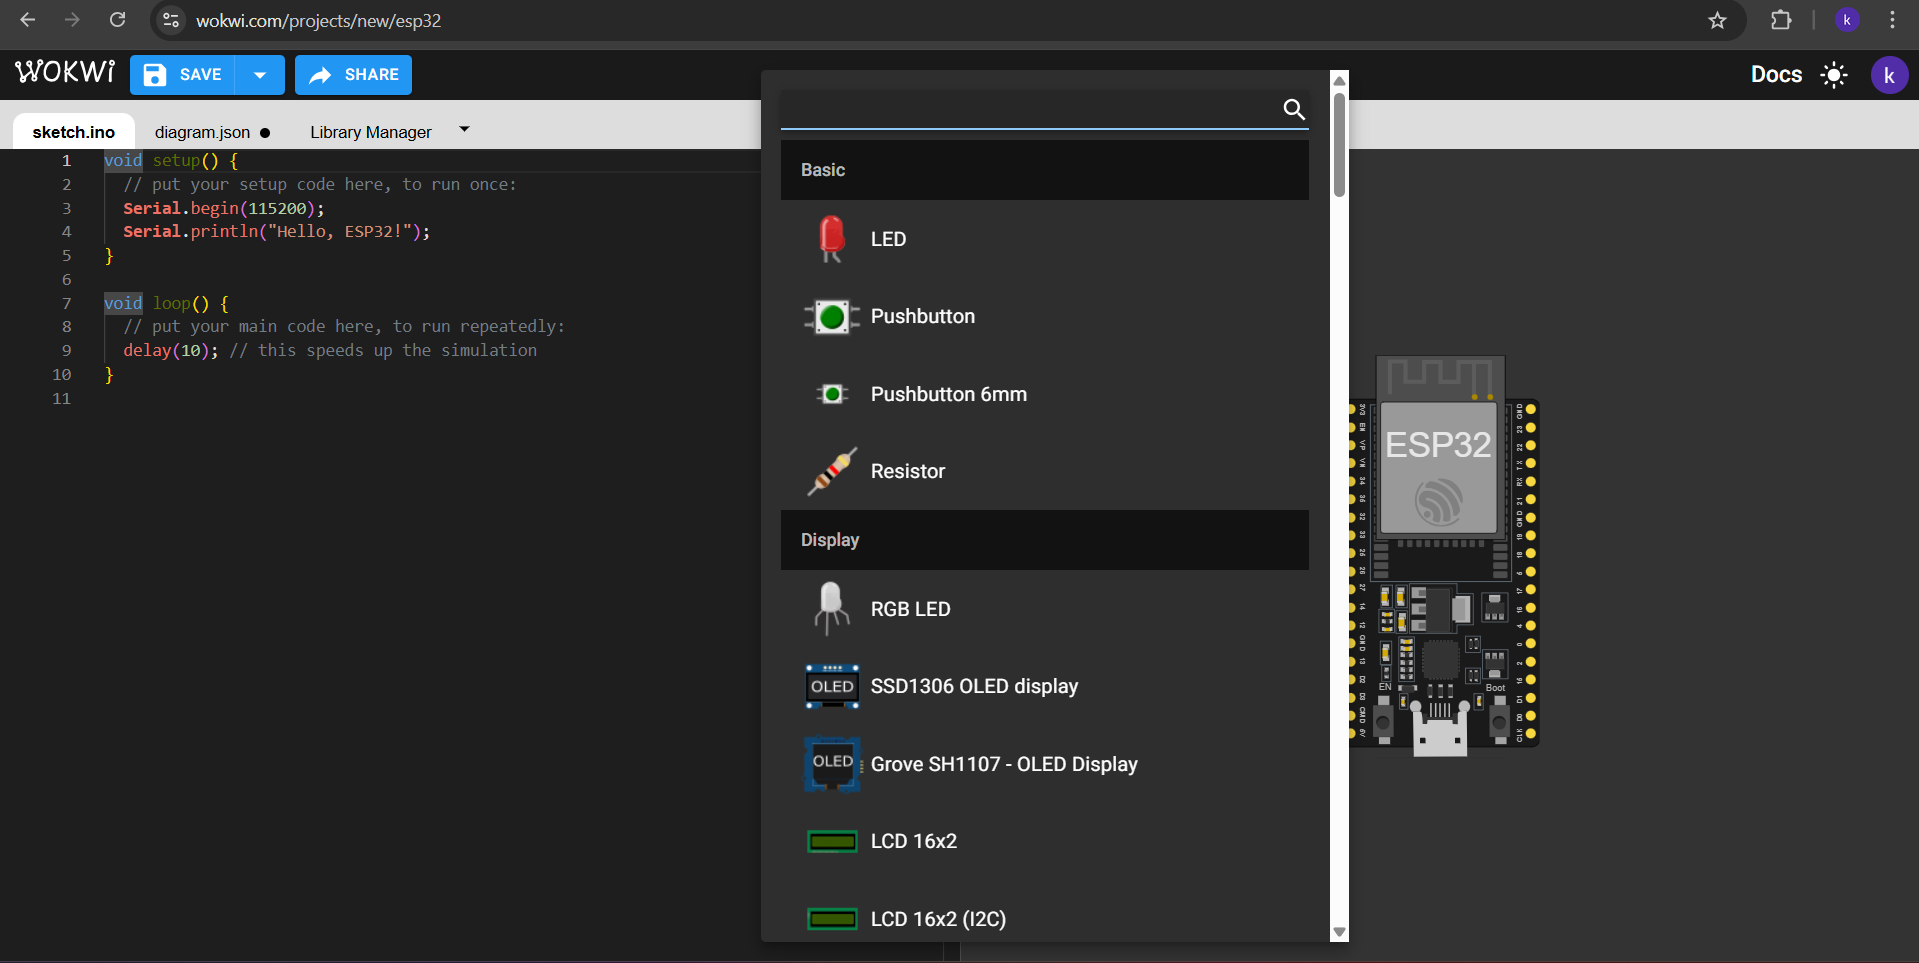Image resolution: width=1919 pixels, height=963 pixels.
Task: Click the magnifier search icon
Action: [x=1294, y=109]
